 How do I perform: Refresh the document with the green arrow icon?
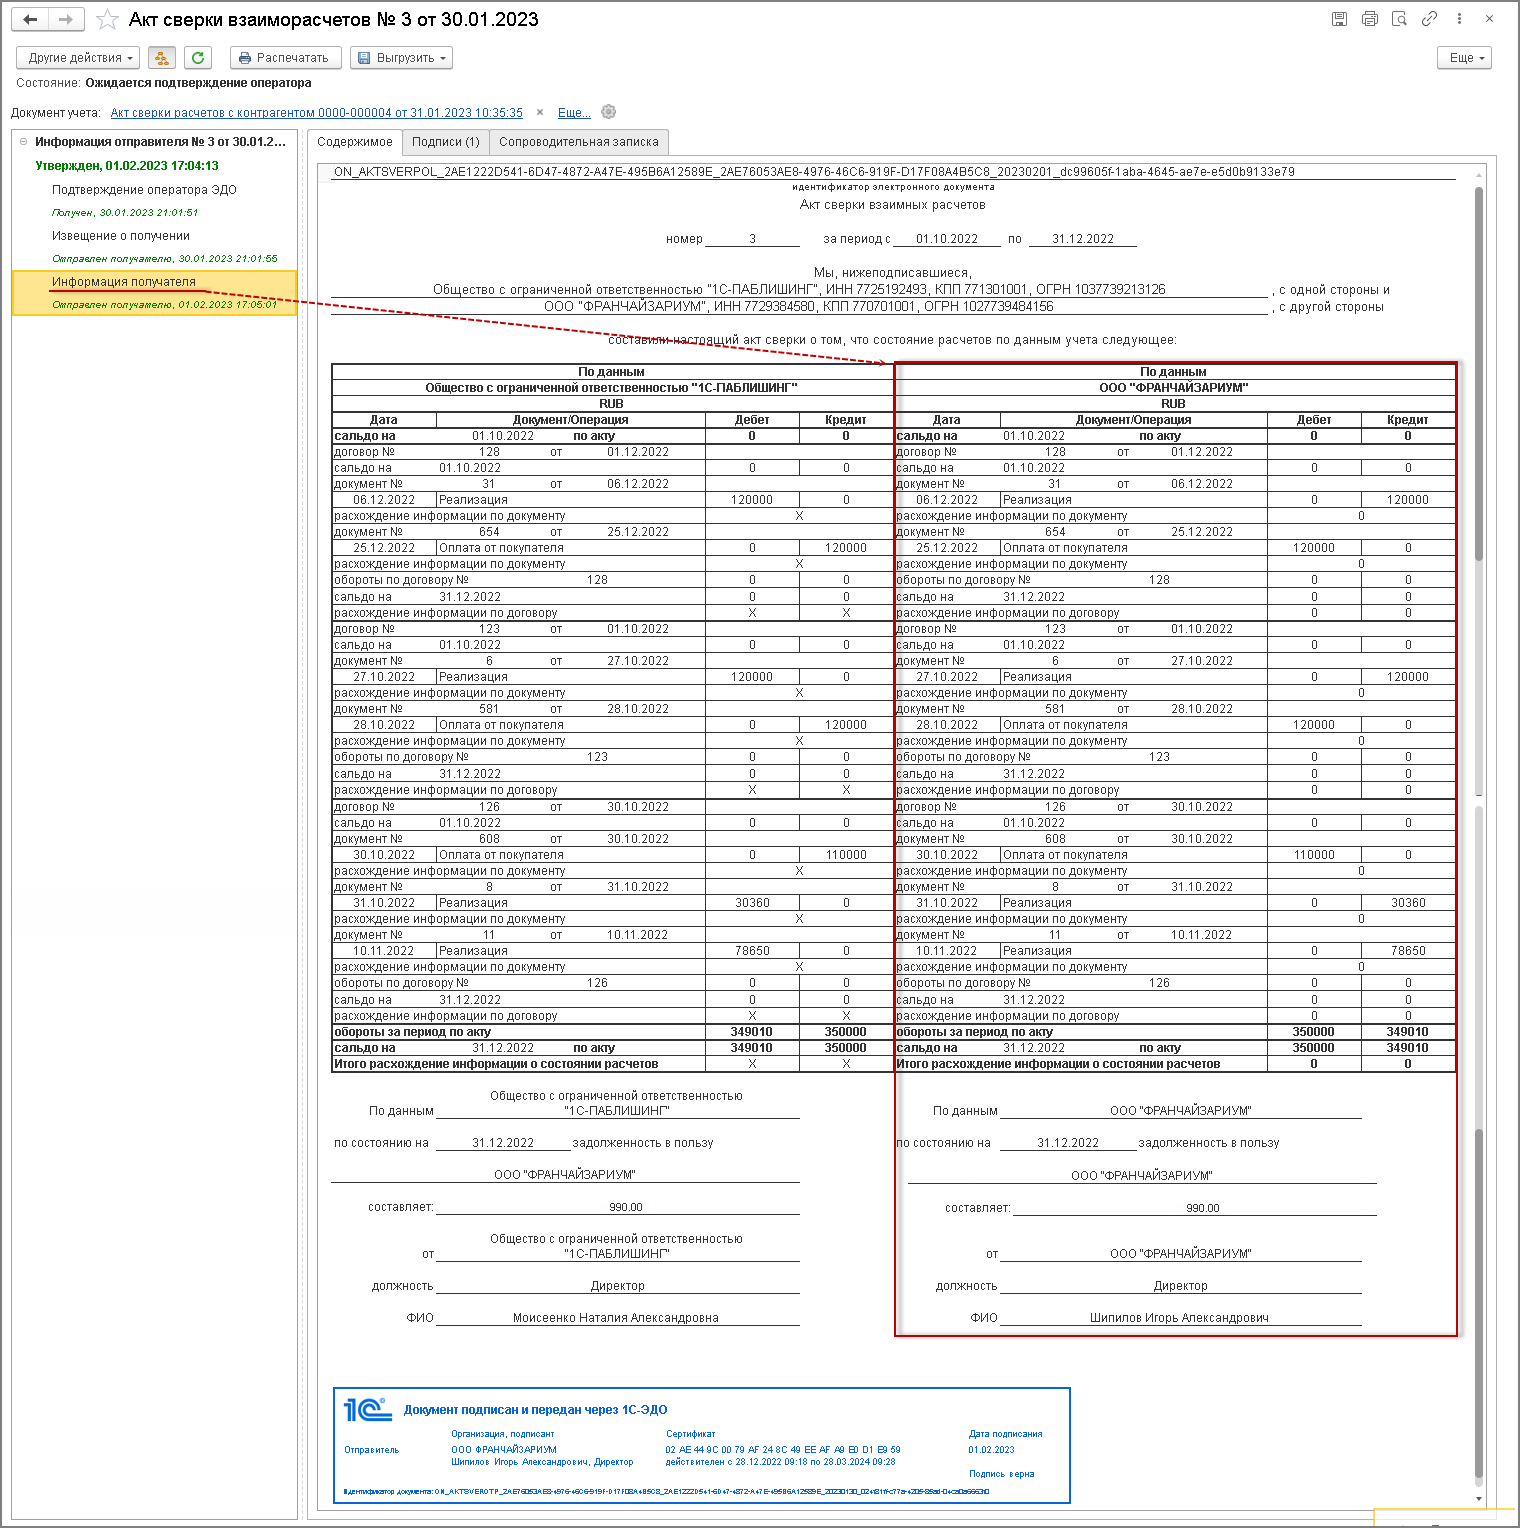click(198, 58)
